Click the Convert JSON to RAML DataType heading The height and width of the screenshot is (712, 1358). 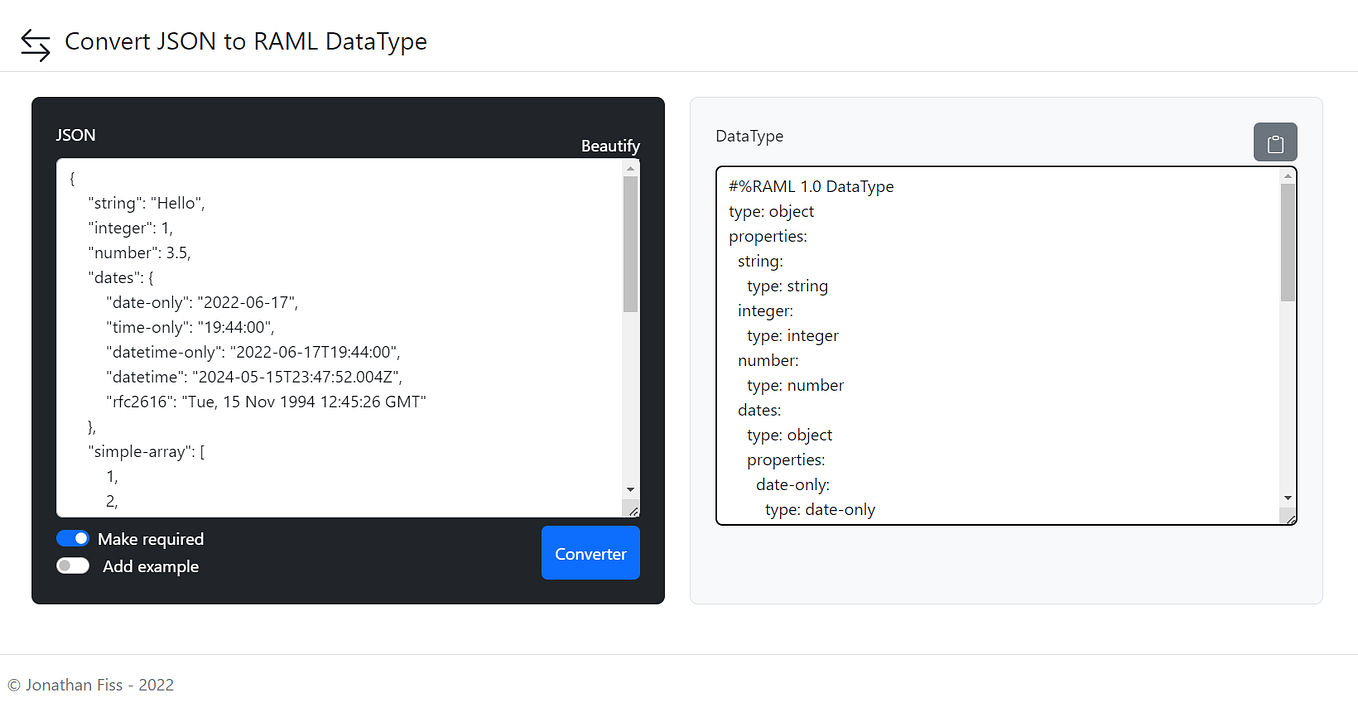(x=246, y=41)
